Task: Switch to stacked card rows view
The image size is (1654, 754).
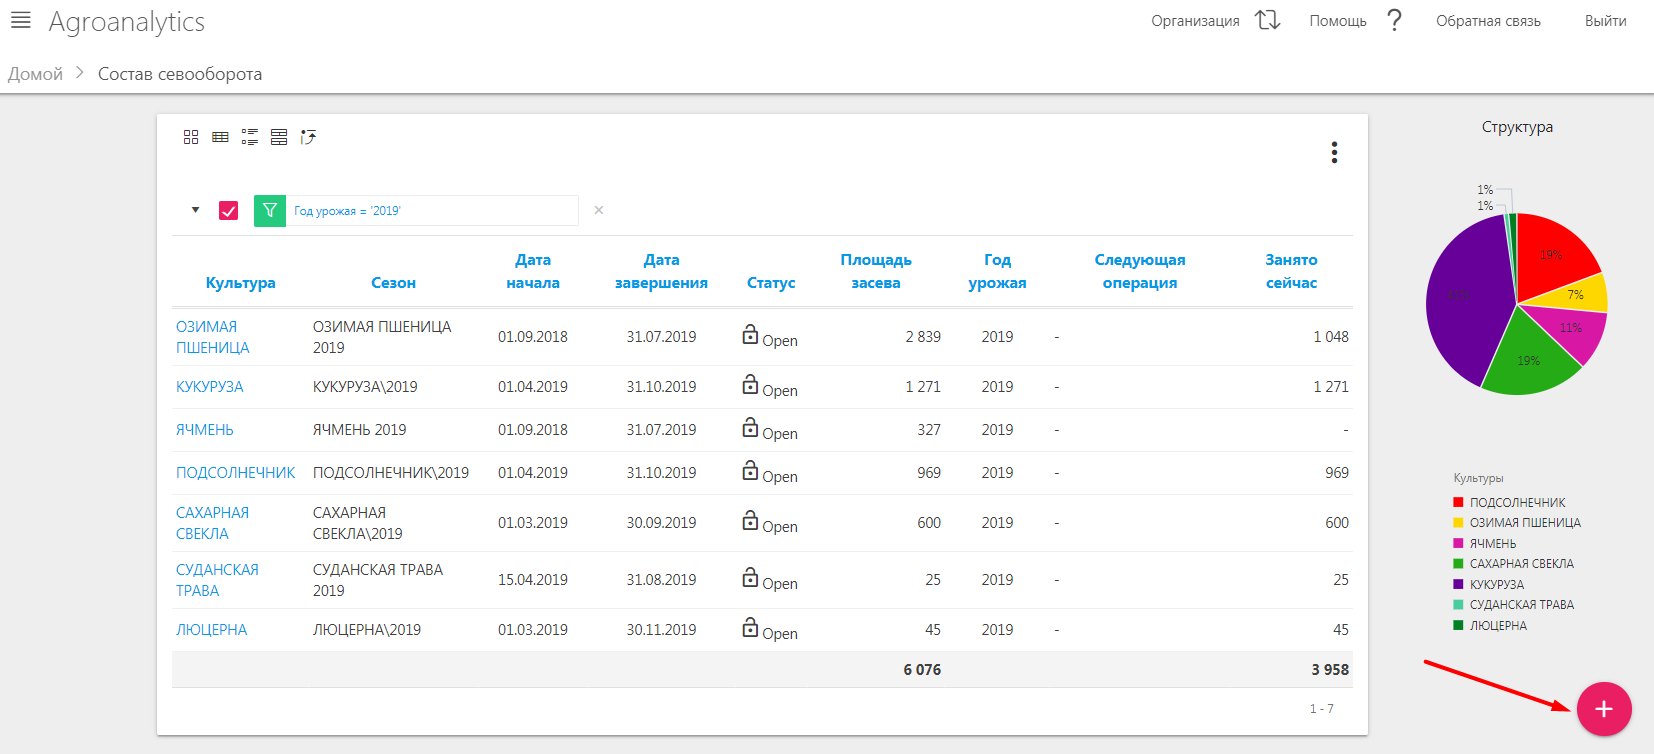Action: [x=279, y=137]
